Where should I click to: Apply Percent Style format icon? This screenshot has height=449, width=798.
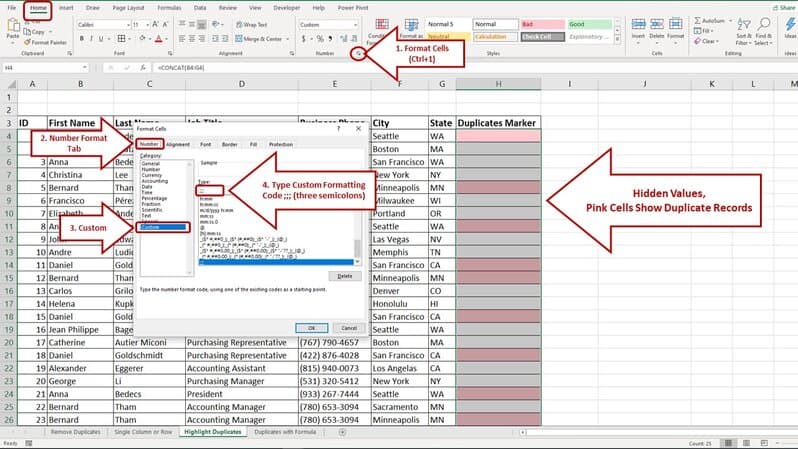(320, 39)
